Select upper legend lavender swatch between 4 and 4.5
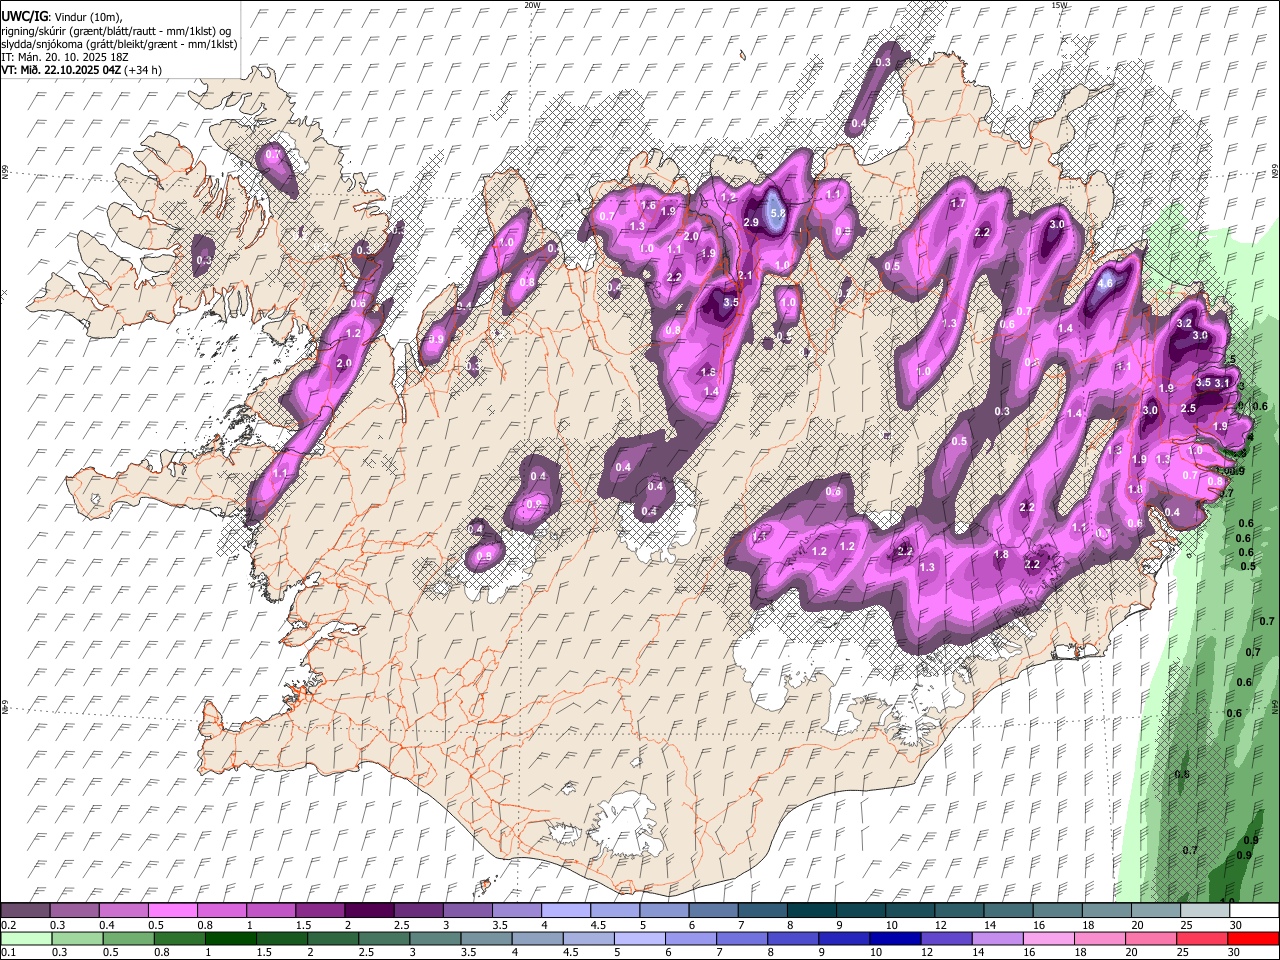The image size is (1280, 960). (565, 911)
